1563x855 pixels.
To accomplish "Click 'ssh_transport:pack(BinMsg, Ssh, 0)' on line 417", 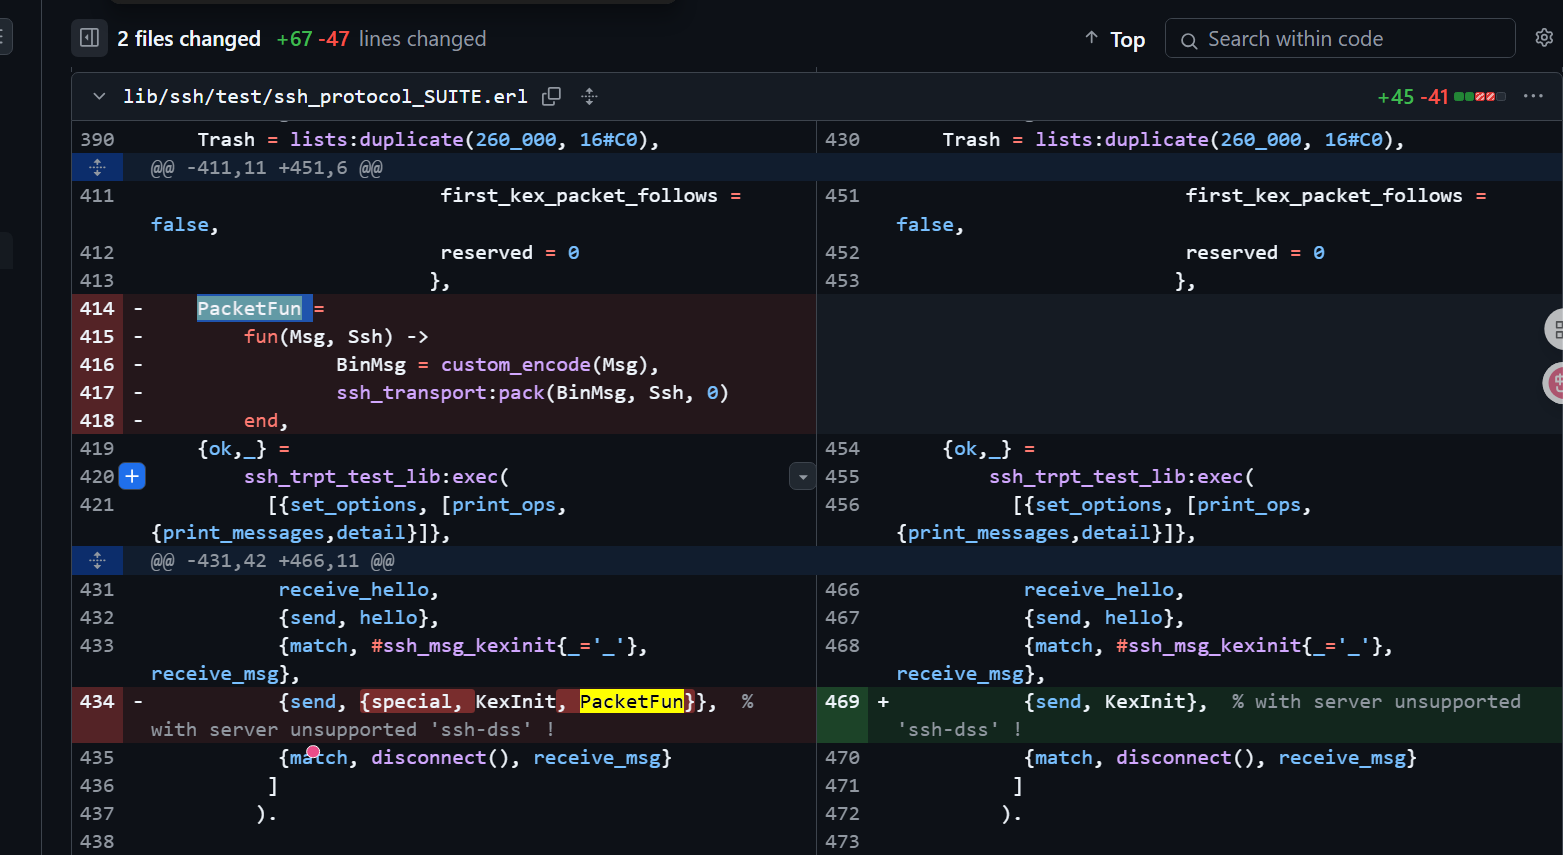I will [x=533, y=393].
